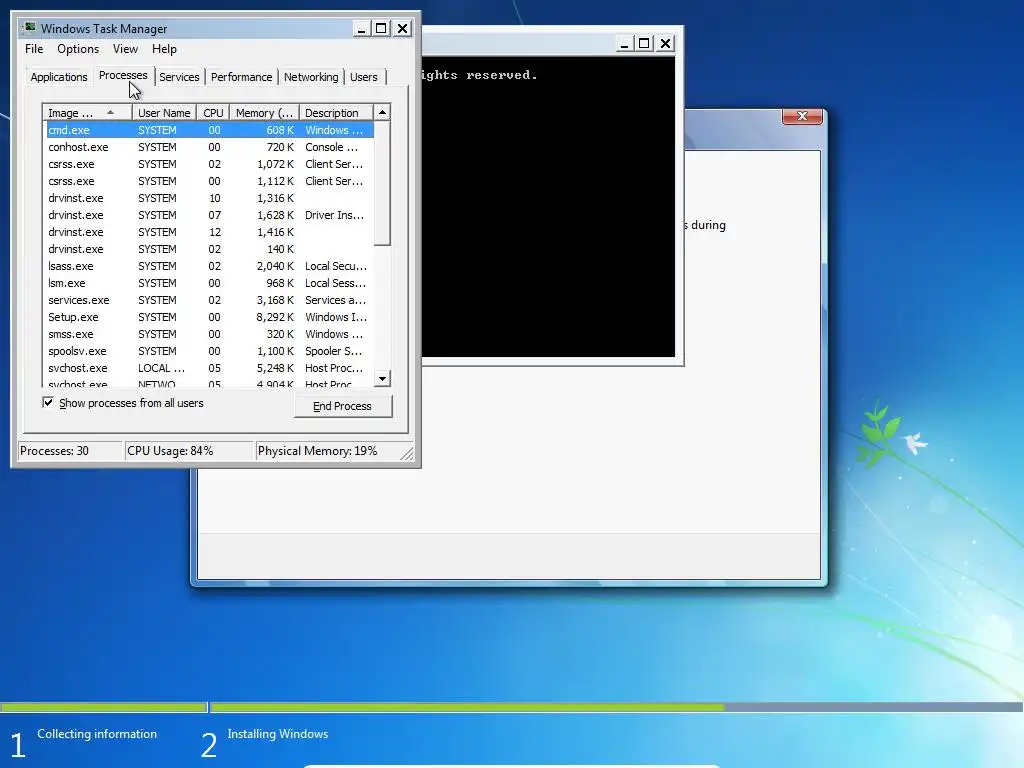The height and width of the screenshot is (768, 1024).
Task: Select the smss.exe process row
Action: coord(210,334)
